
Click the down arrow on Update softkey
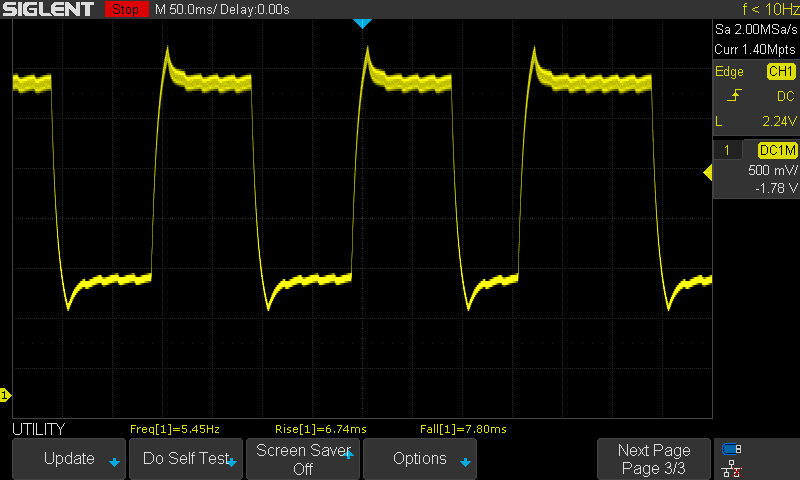[x=114, y=463]
